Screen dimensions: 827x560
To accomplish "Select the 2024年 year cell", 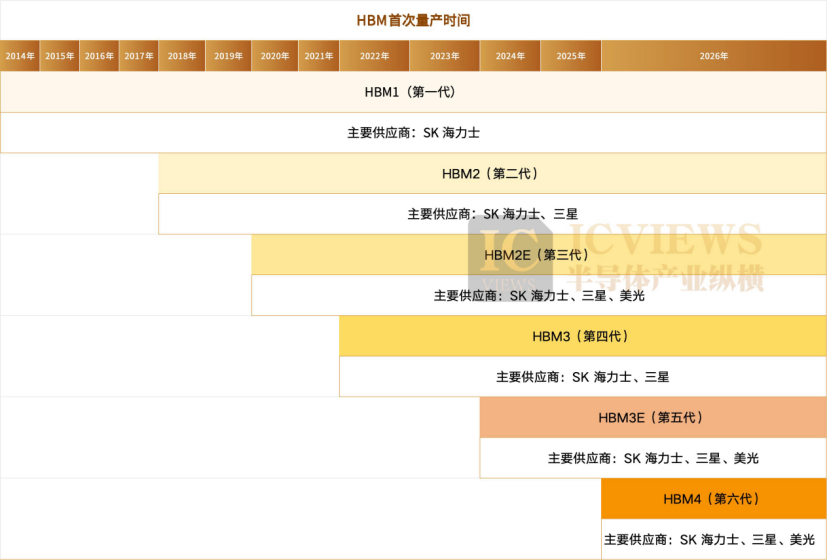I will coord(510,56).
